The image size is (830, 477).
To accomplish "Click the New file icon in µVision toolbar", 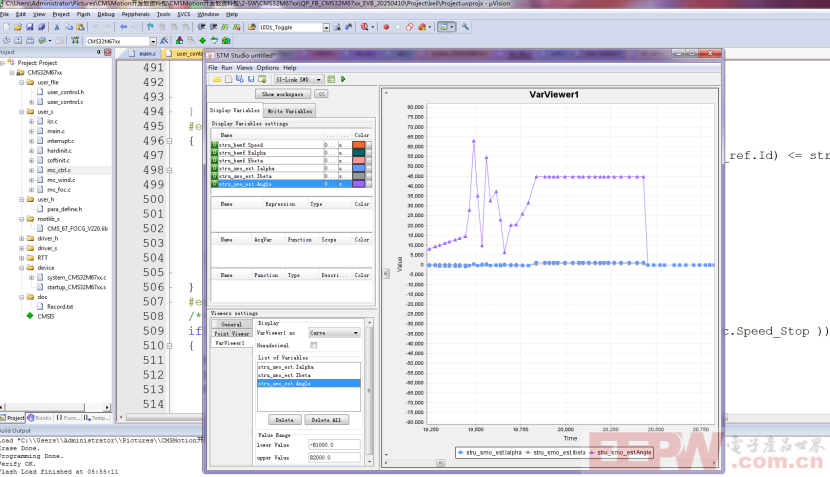I will pos(6,27).
